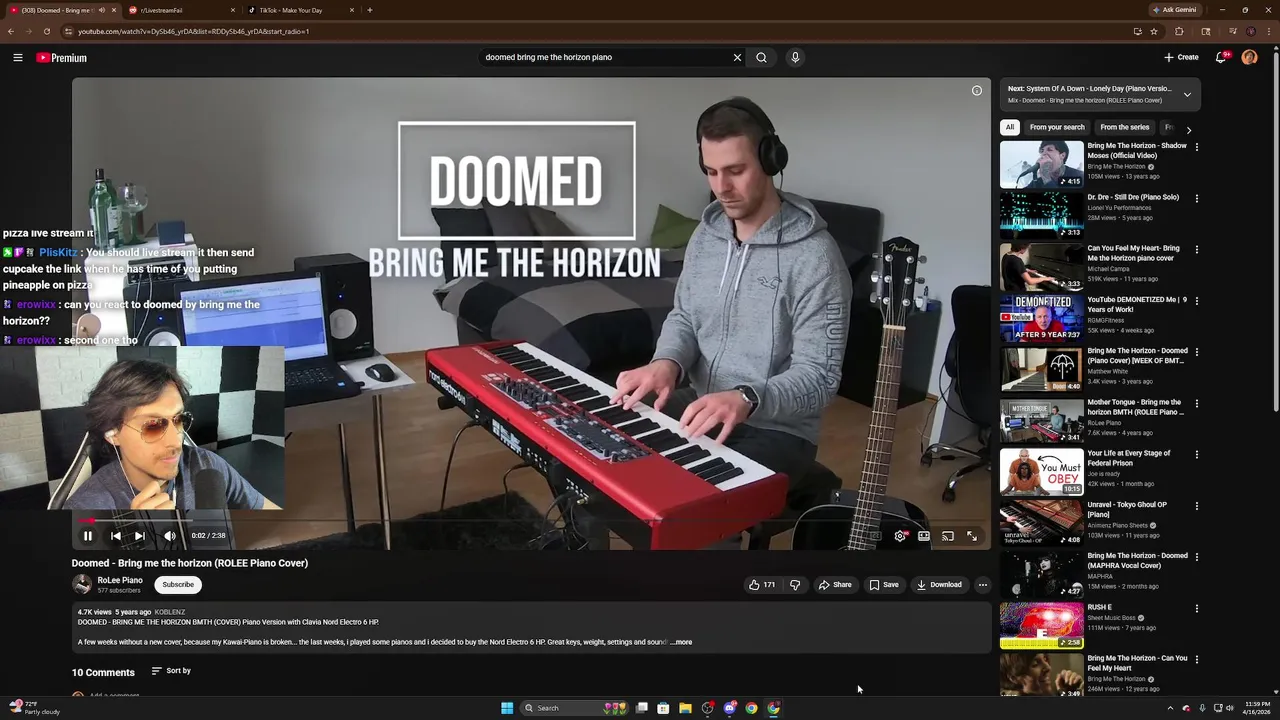Reload the page

point(46,31)
